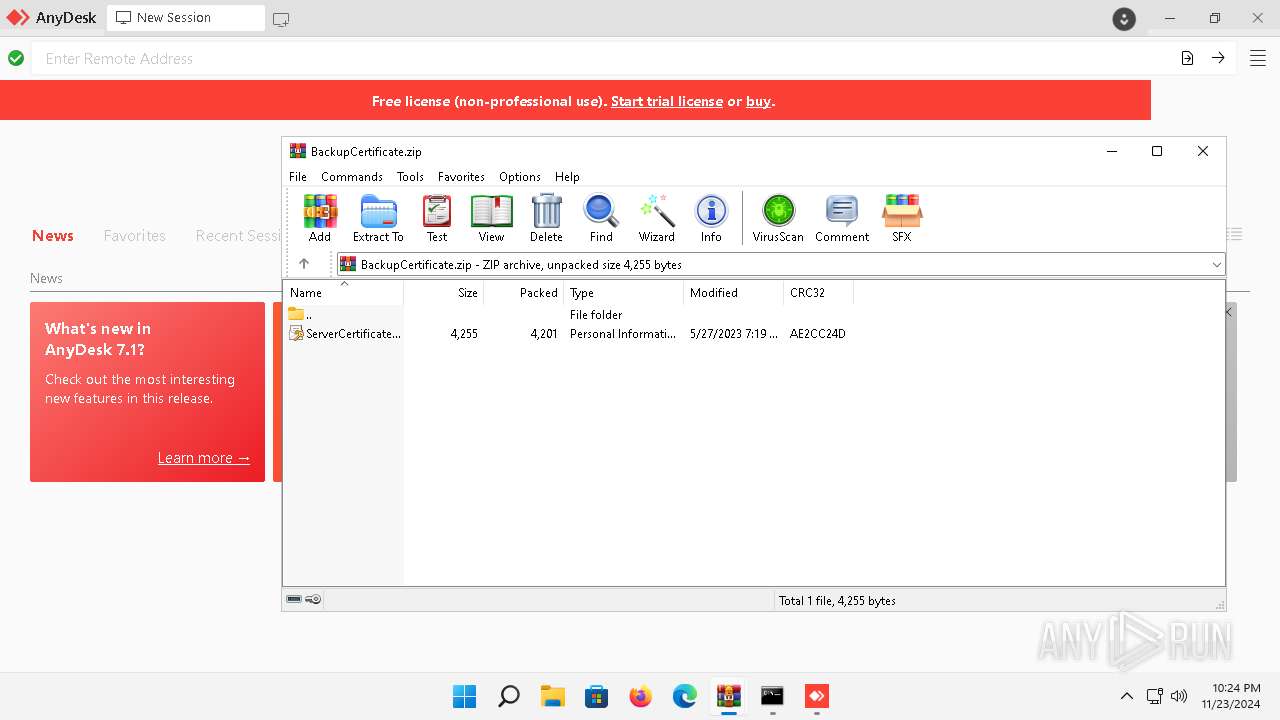1280x720 pixels.
Task: Expand the archive path dropdown
Action: pyautogui.click(x=1216, y=265)
